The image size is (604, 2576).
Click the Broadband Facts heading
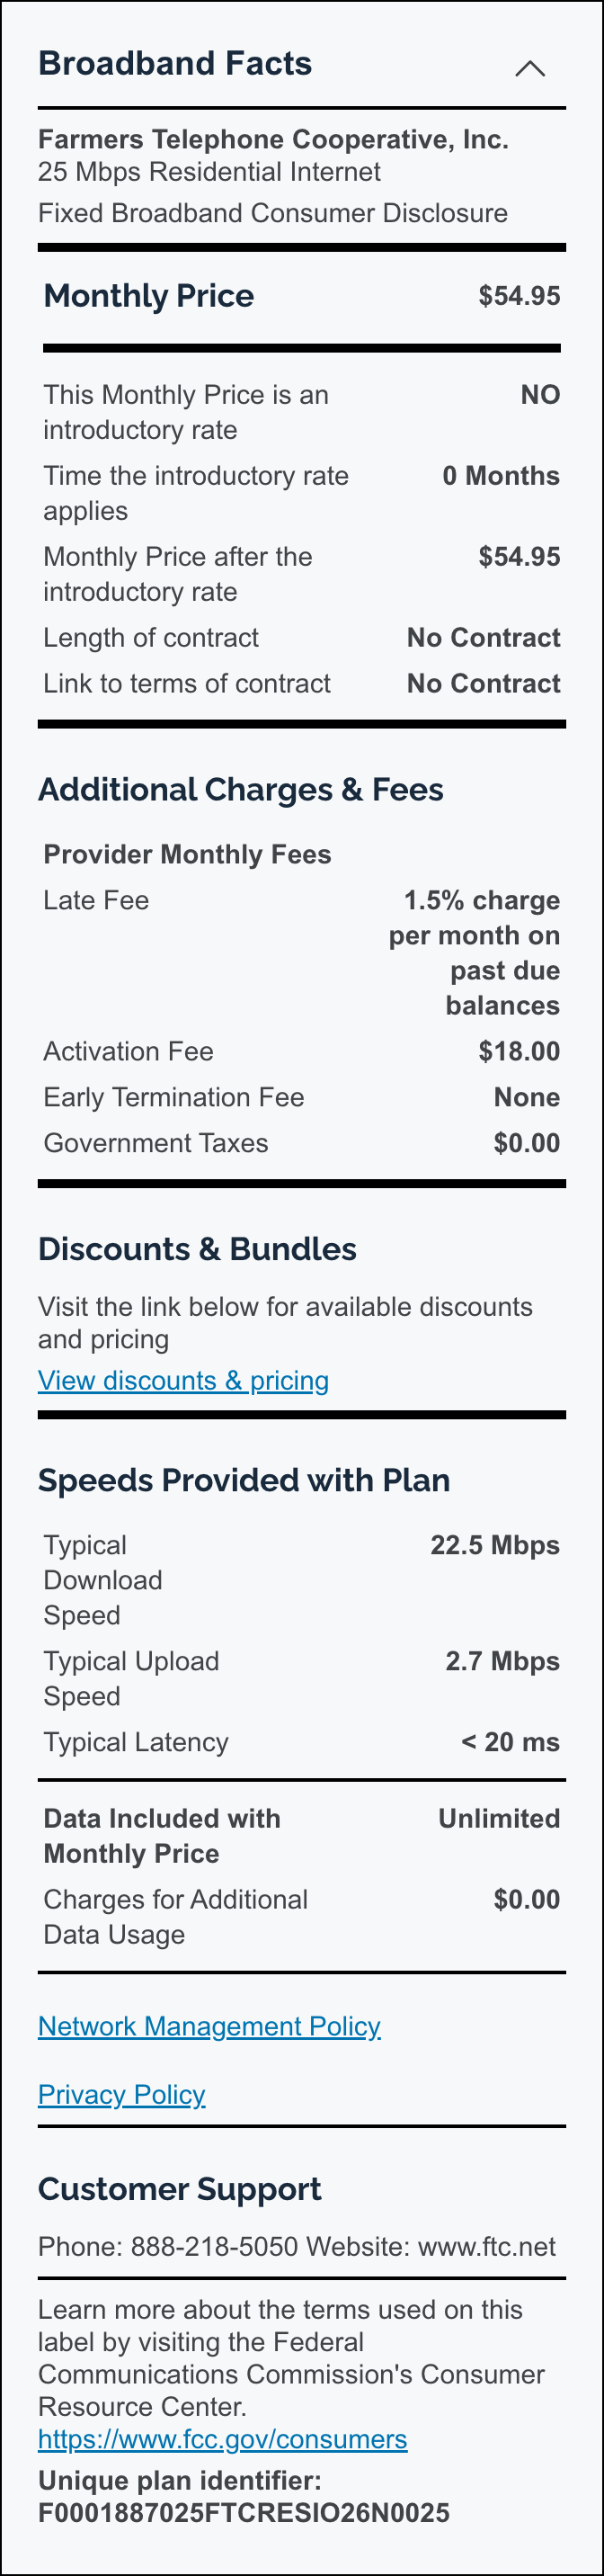coord(175,63)
